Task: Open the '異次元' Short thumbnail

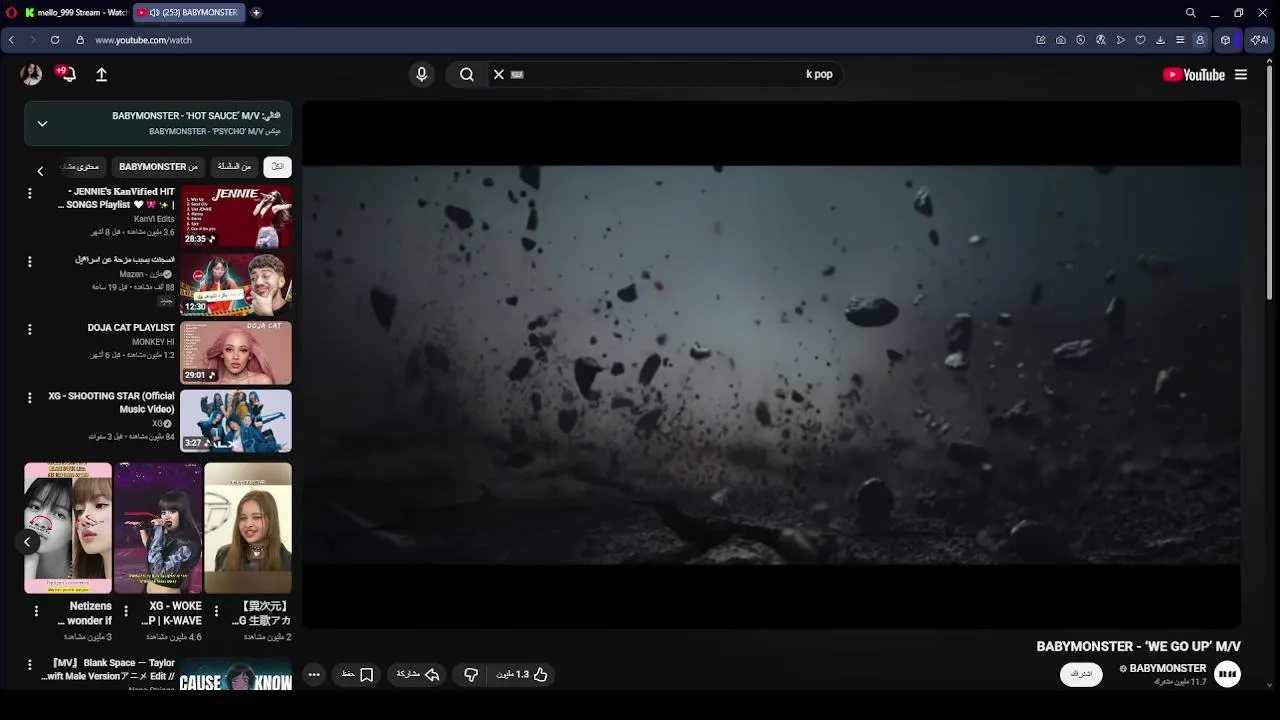Action: pyautogui.click(x=248, y=528)
